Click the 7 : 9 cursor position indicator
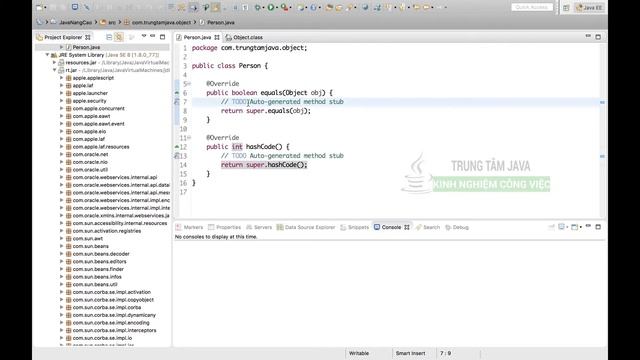640x360 pixels. click(445, 353)
